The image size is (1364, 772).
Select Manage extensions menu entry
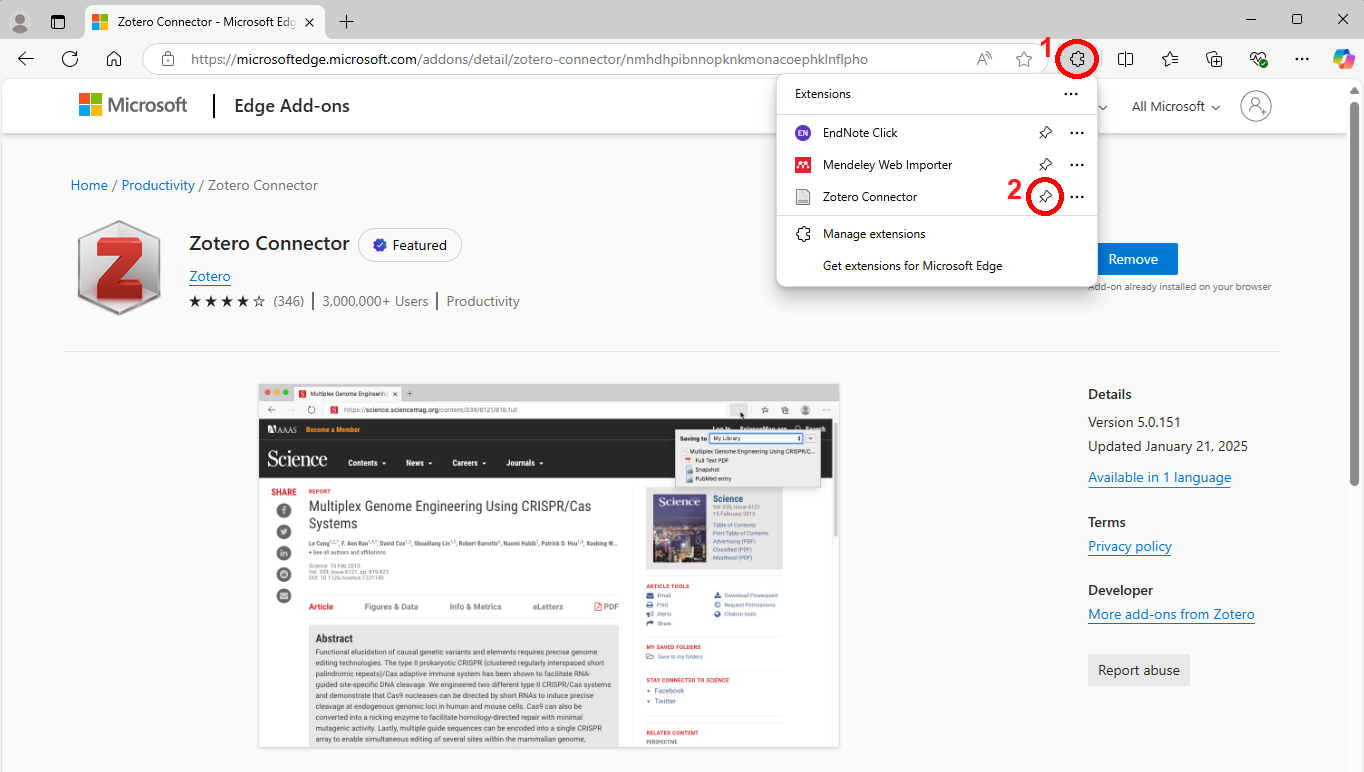873,234
